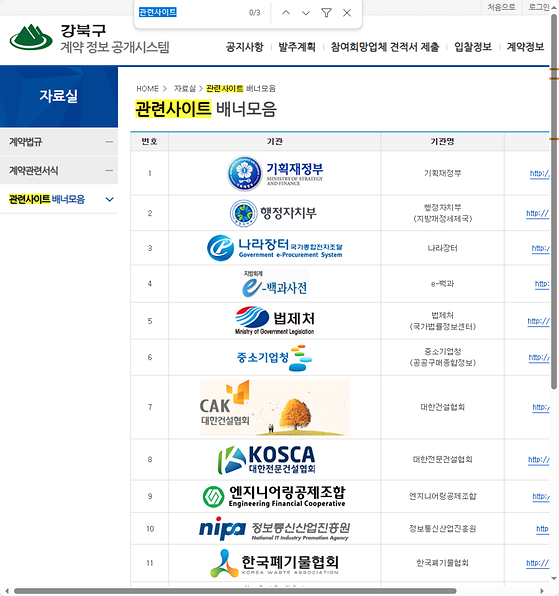Open http link in 대한건설협회 row
Viewport: 559px width, 596px height.
coord(541,407)
